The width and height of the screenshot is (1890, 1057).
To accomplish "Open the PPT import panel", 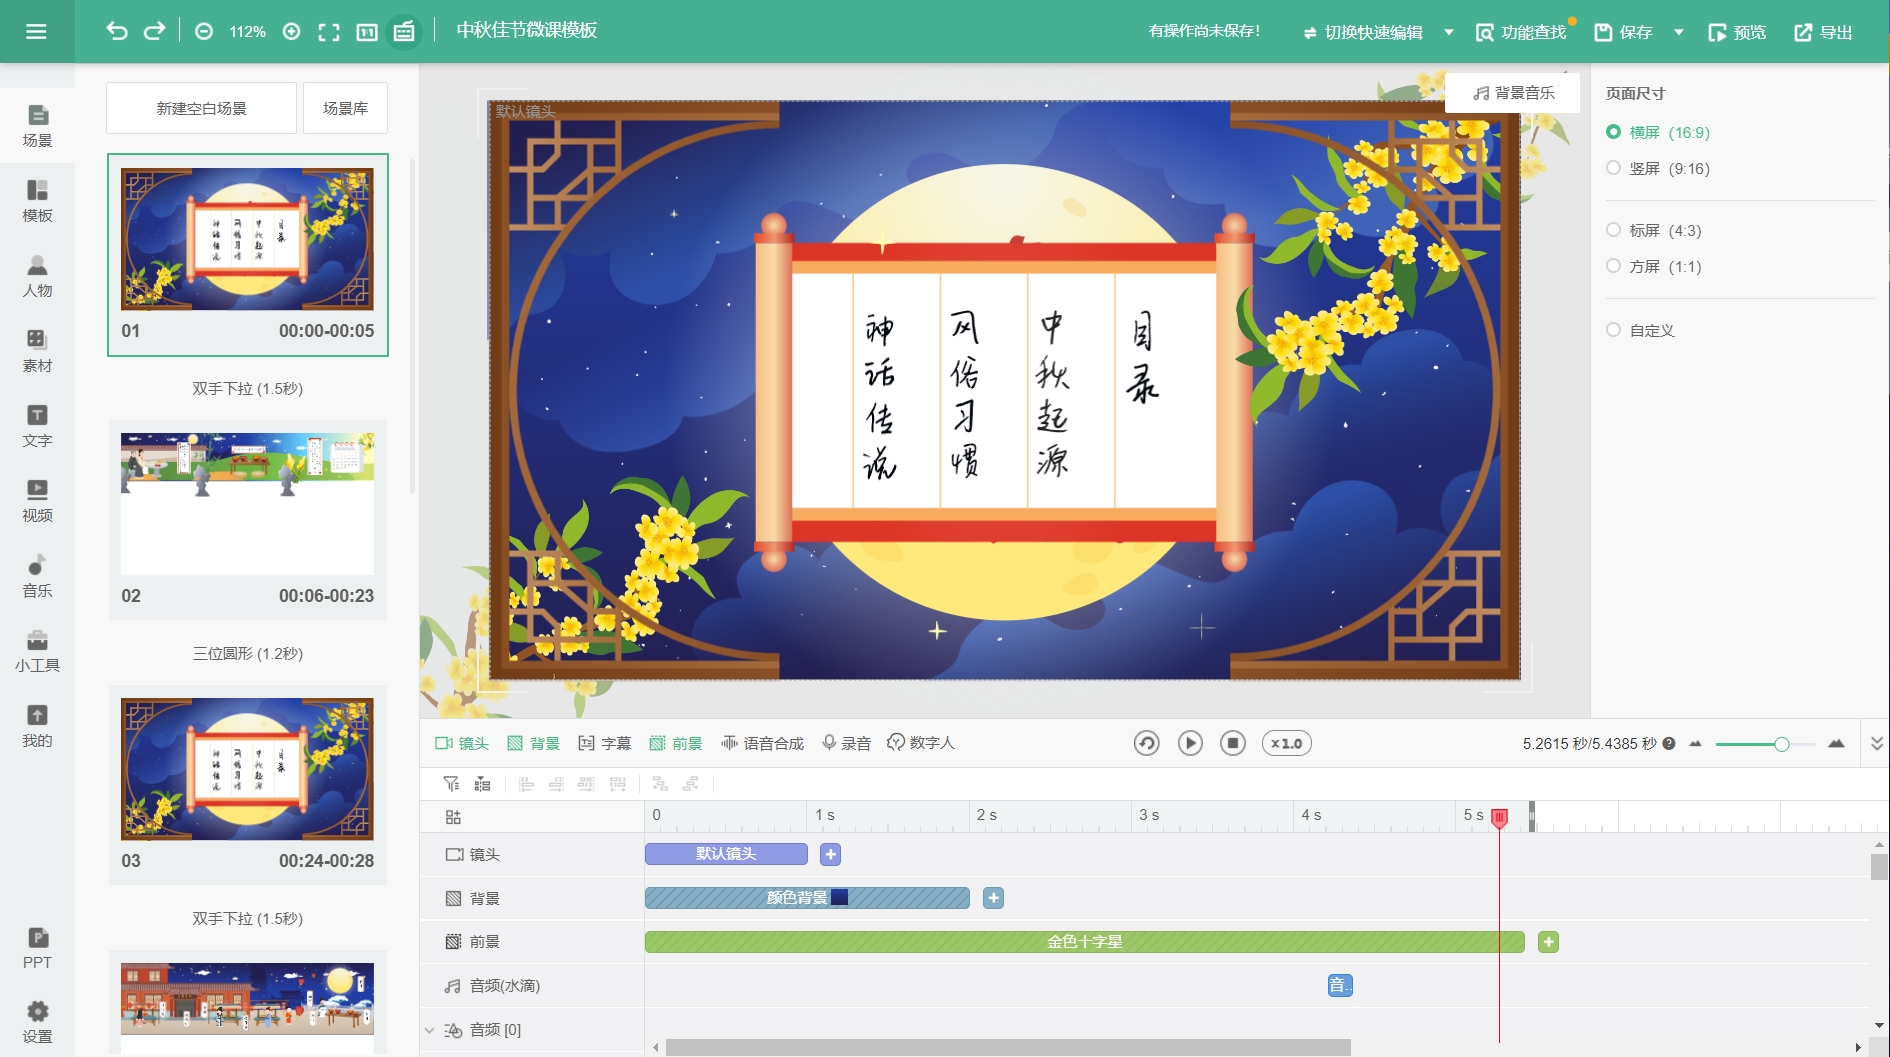I will tap(37, 948).
